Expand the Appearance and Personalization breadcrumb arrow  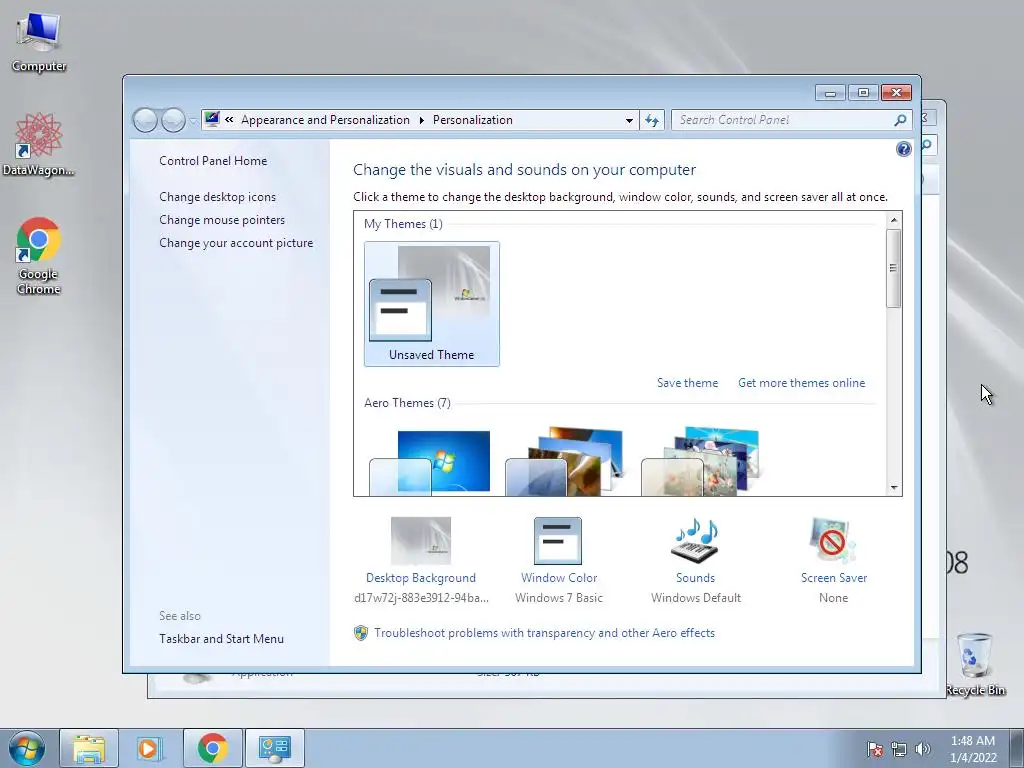[421, 120]
